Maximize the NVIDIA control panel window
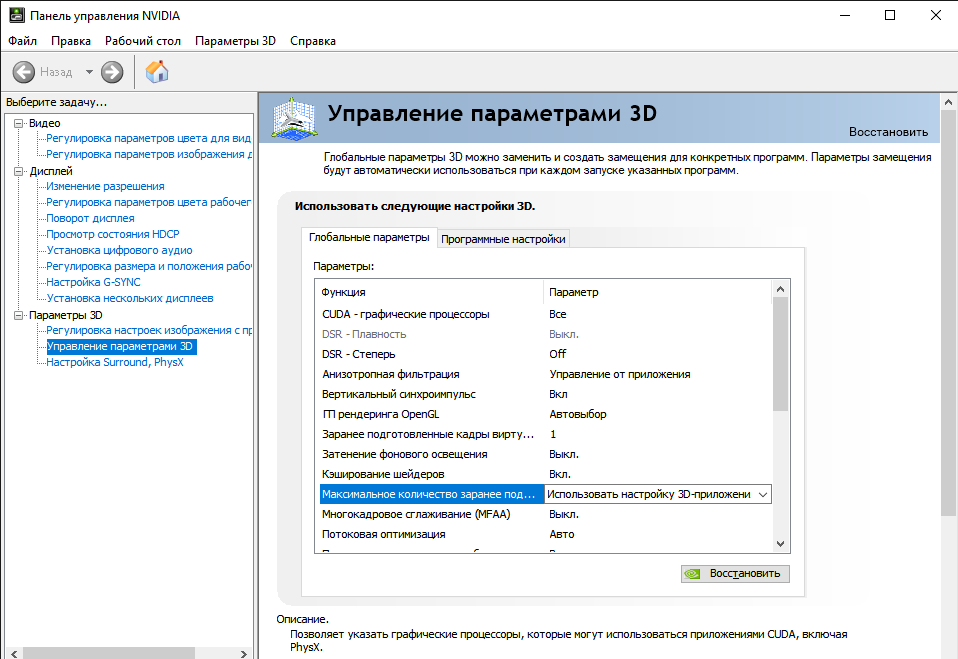Screen dimensions: 958x659 [890, 15]
